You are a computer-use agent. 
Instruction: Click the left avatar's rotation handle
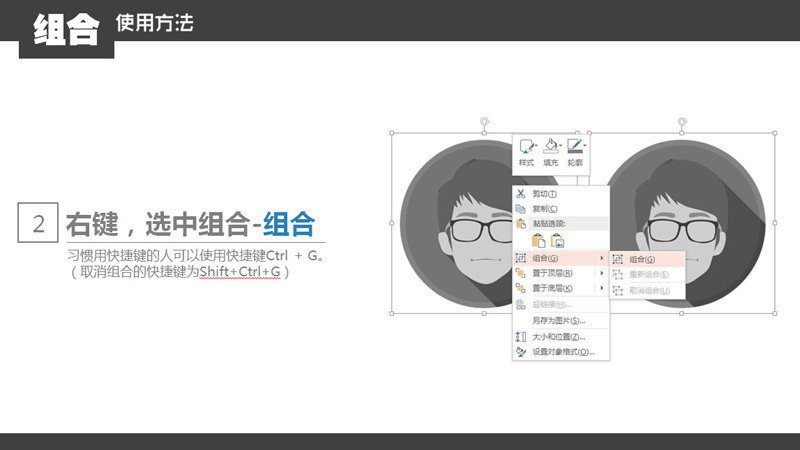[485, 122]
